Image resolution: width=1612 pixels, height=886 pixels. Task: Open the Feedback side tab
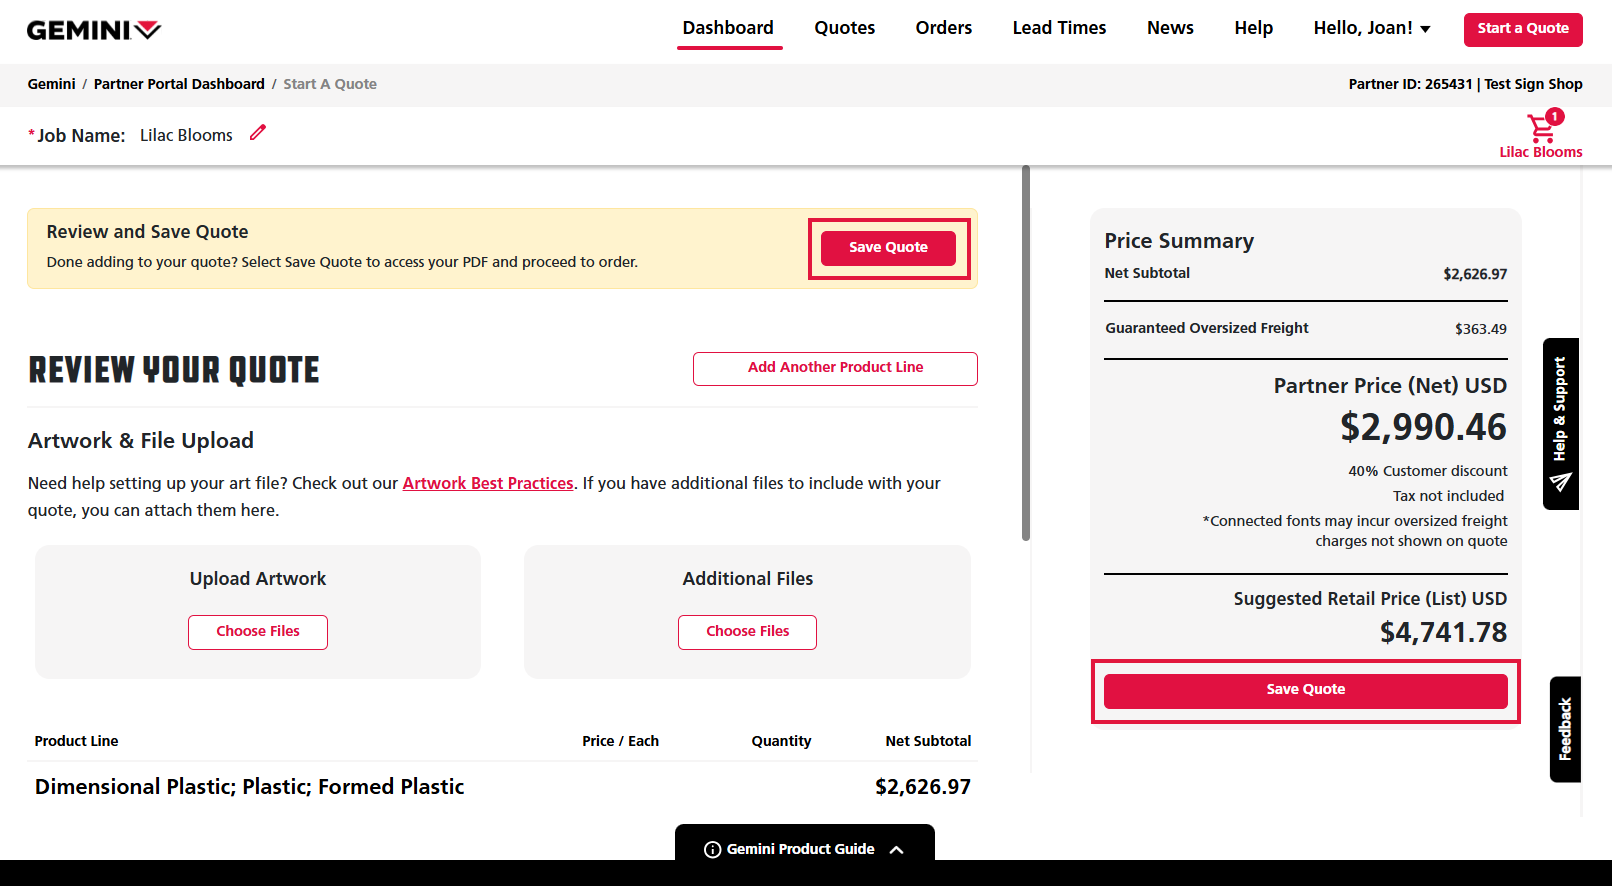[1565, 729]
